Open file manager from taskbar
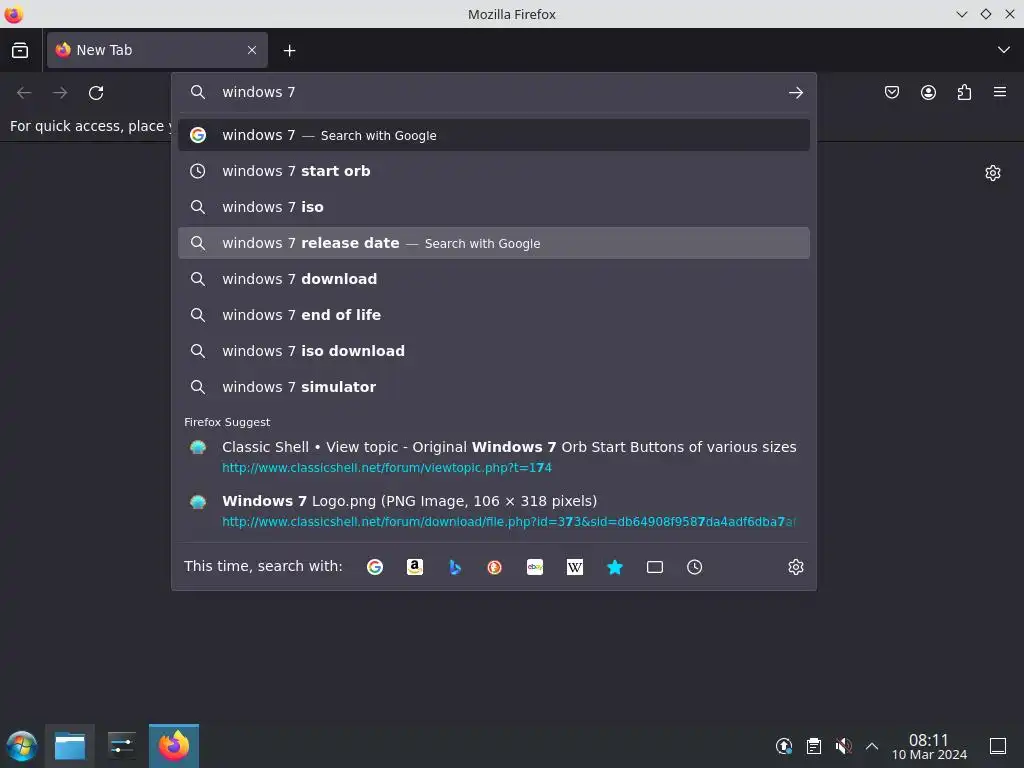1024x768 pixels. coord(70,746)
